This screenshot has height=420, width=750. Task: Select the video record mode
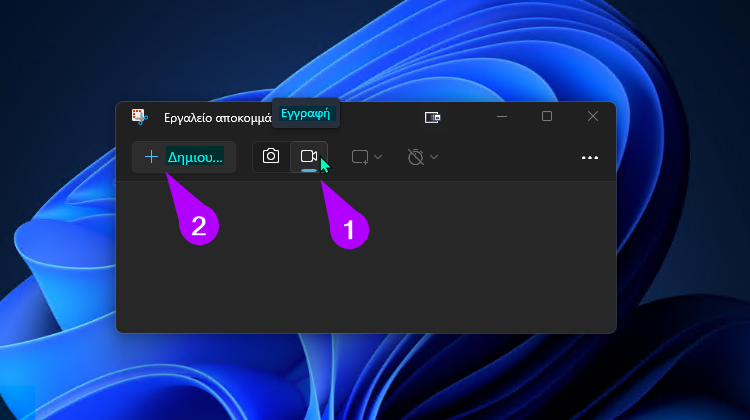coord(309,156)
